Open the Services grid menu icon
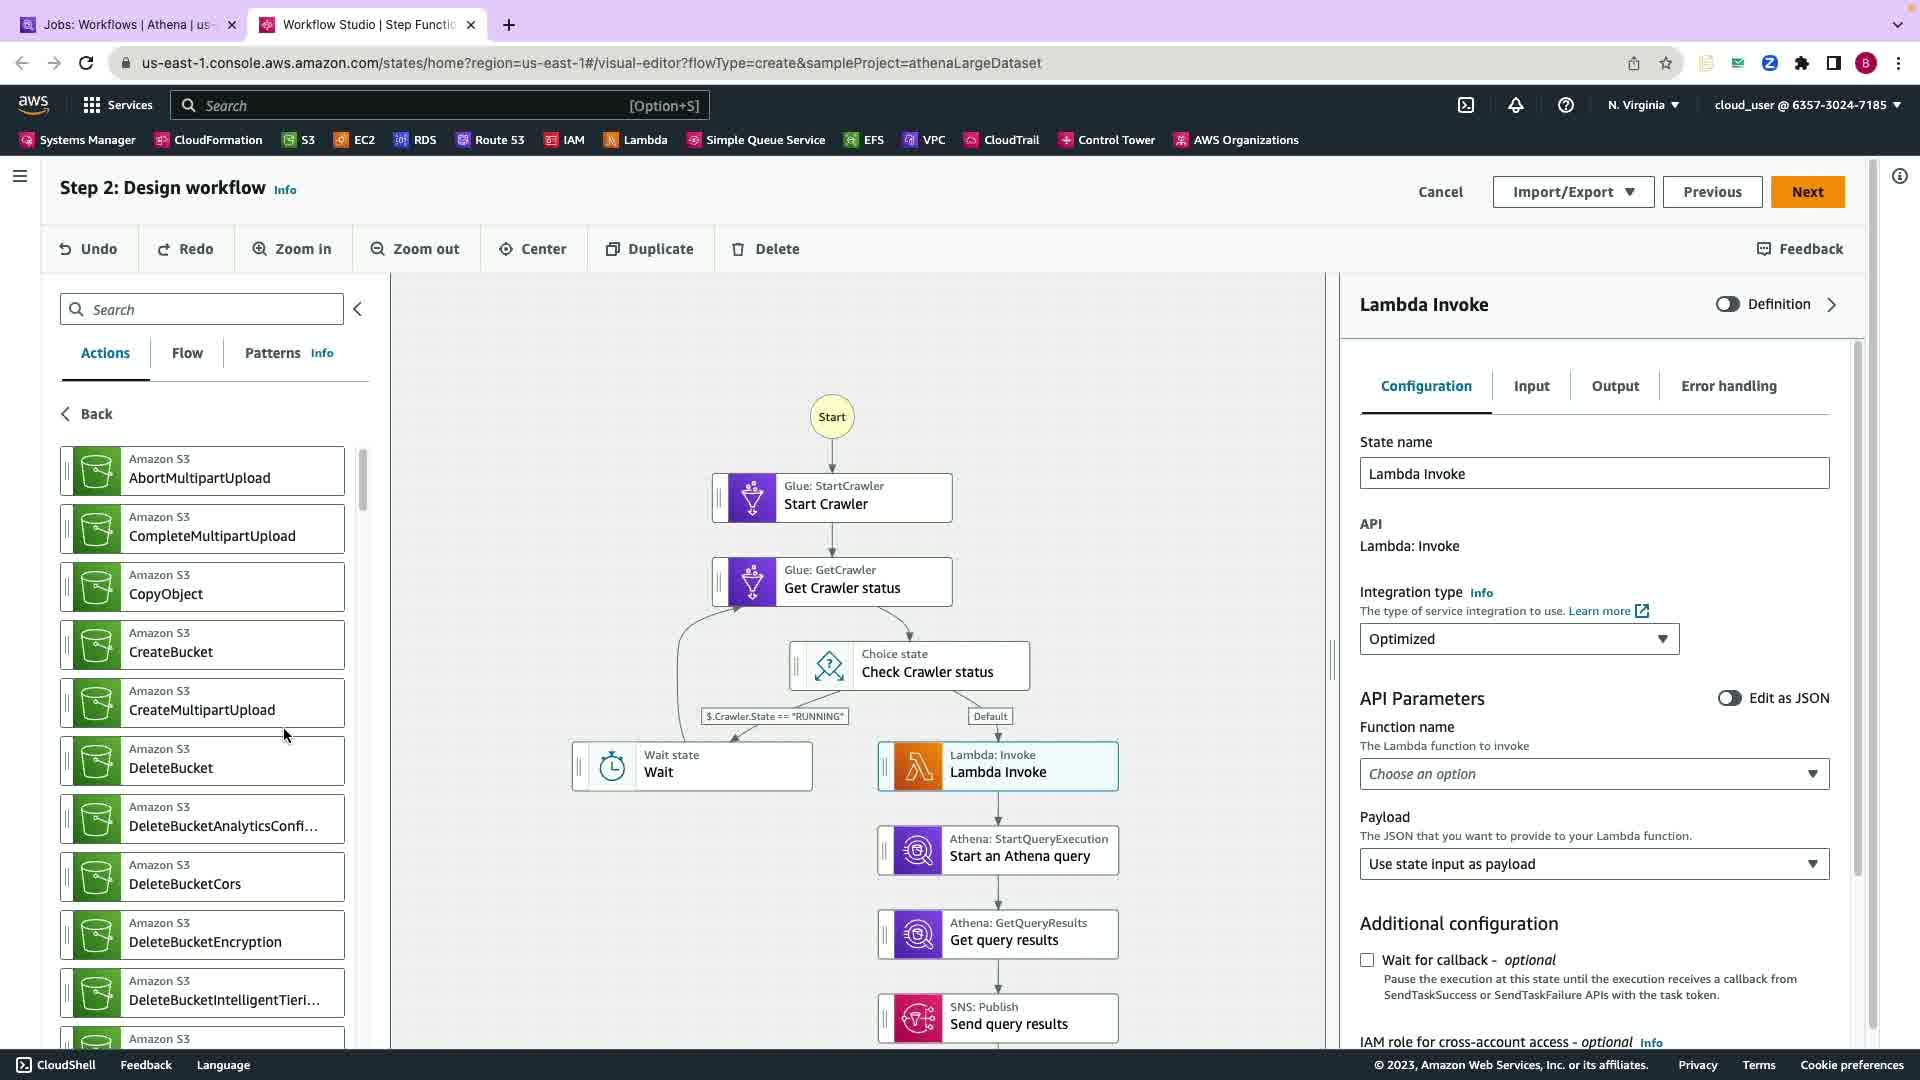The height and width of the screenshot is (1080, 1920). click(x=92, y=105)
